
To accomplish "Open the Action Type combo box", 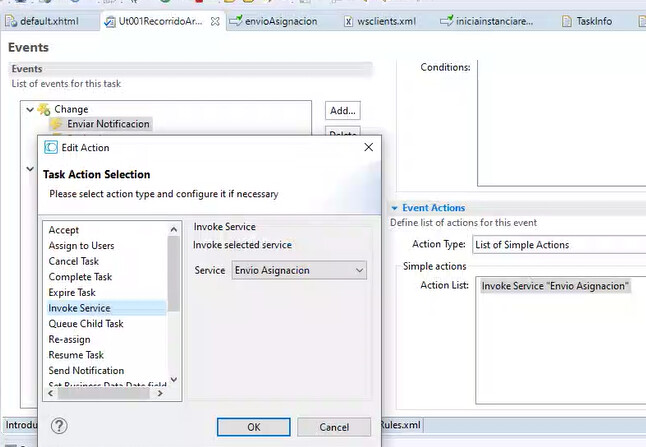I will pos(559,245).
